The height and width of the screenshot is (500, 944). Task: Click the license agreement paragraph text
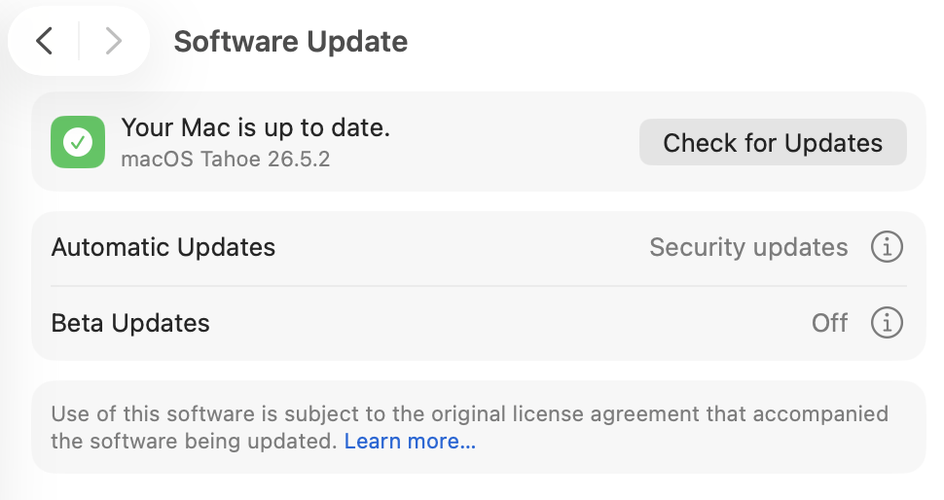coord(470,427)
